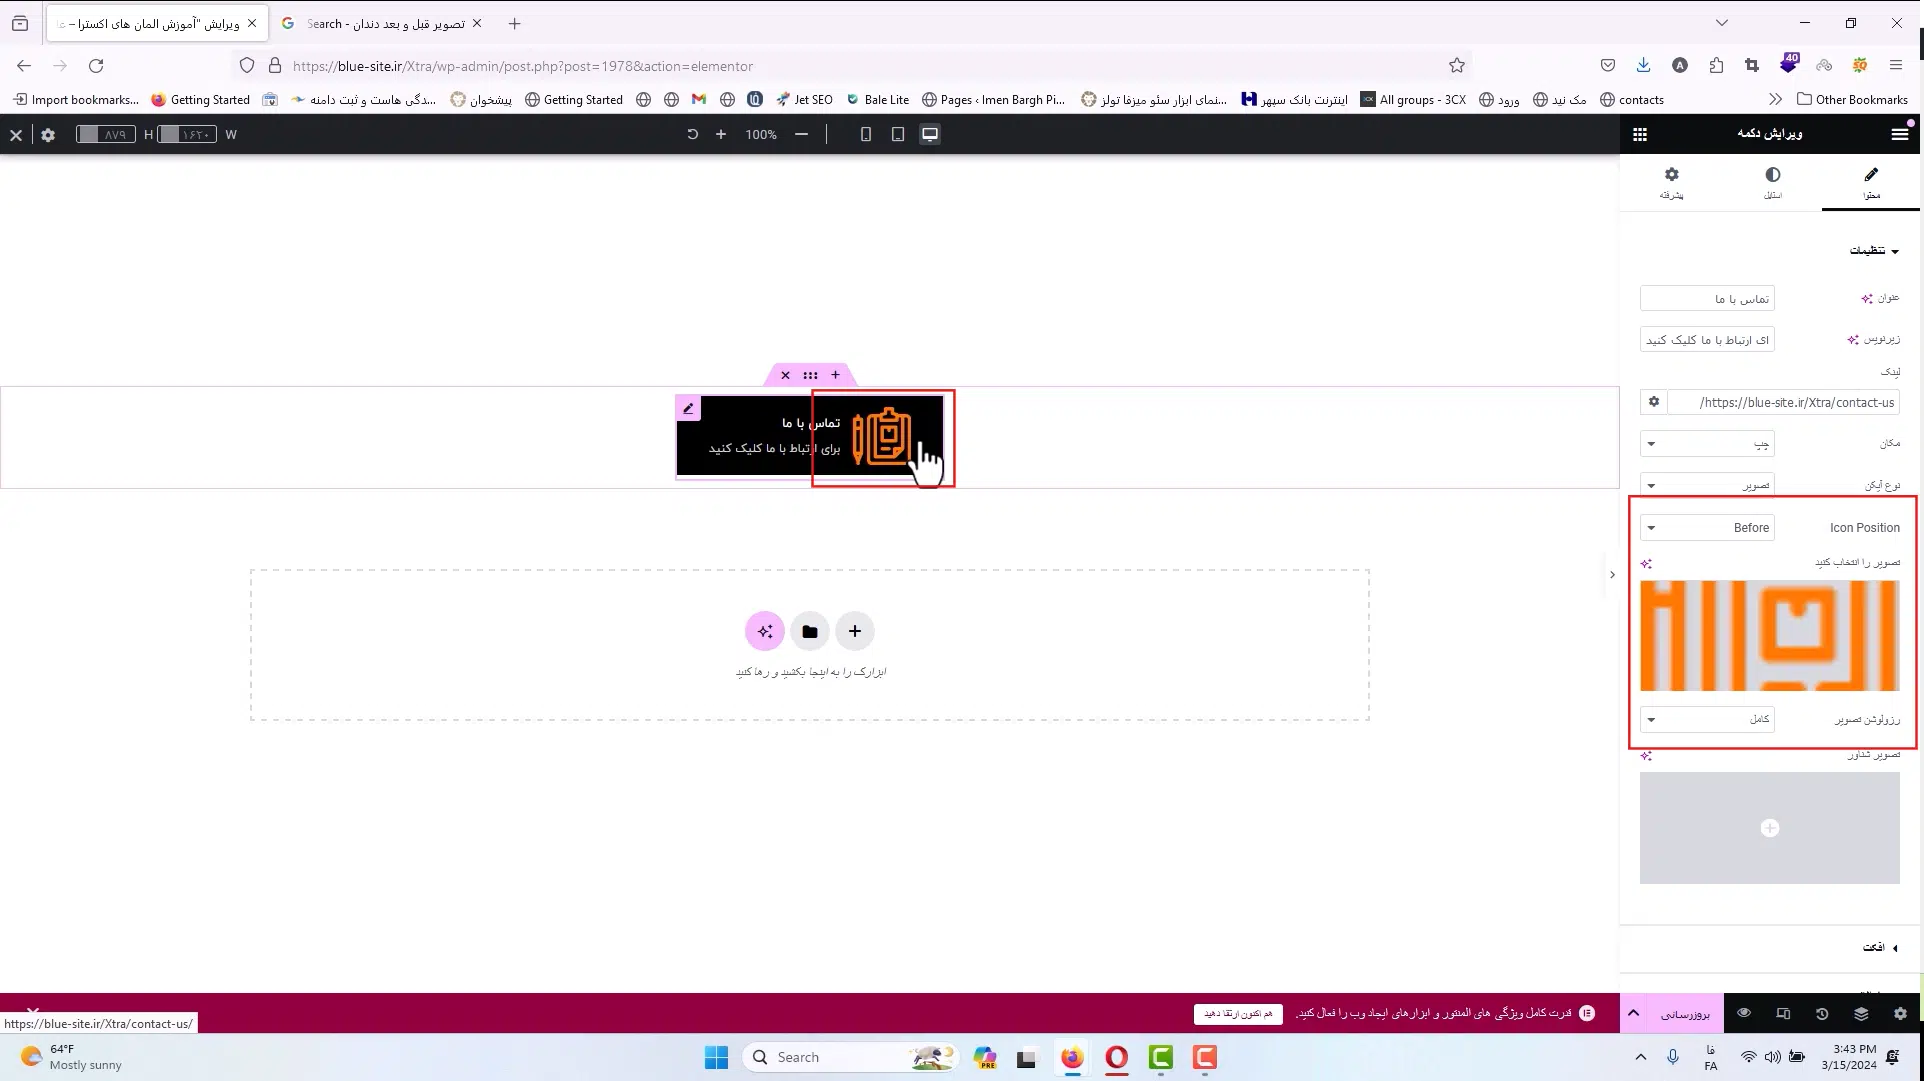Image resolution: width=1924 pixels, height=1081 pixels.
Task: Open the Jet SEO bookmark
Action: pyautogui.click(x=804, y=100)
